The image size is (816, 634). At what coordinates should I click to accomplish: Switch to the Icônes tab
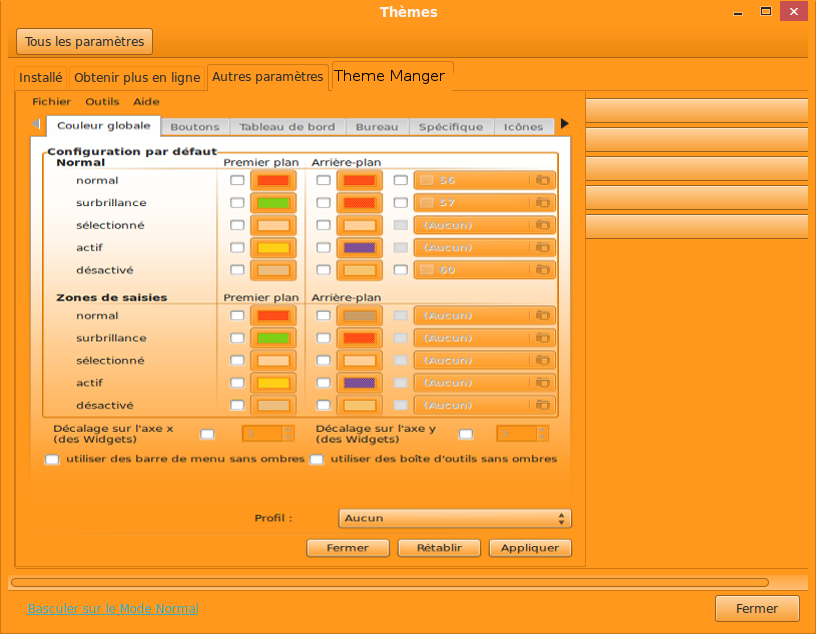coord(523,126)
